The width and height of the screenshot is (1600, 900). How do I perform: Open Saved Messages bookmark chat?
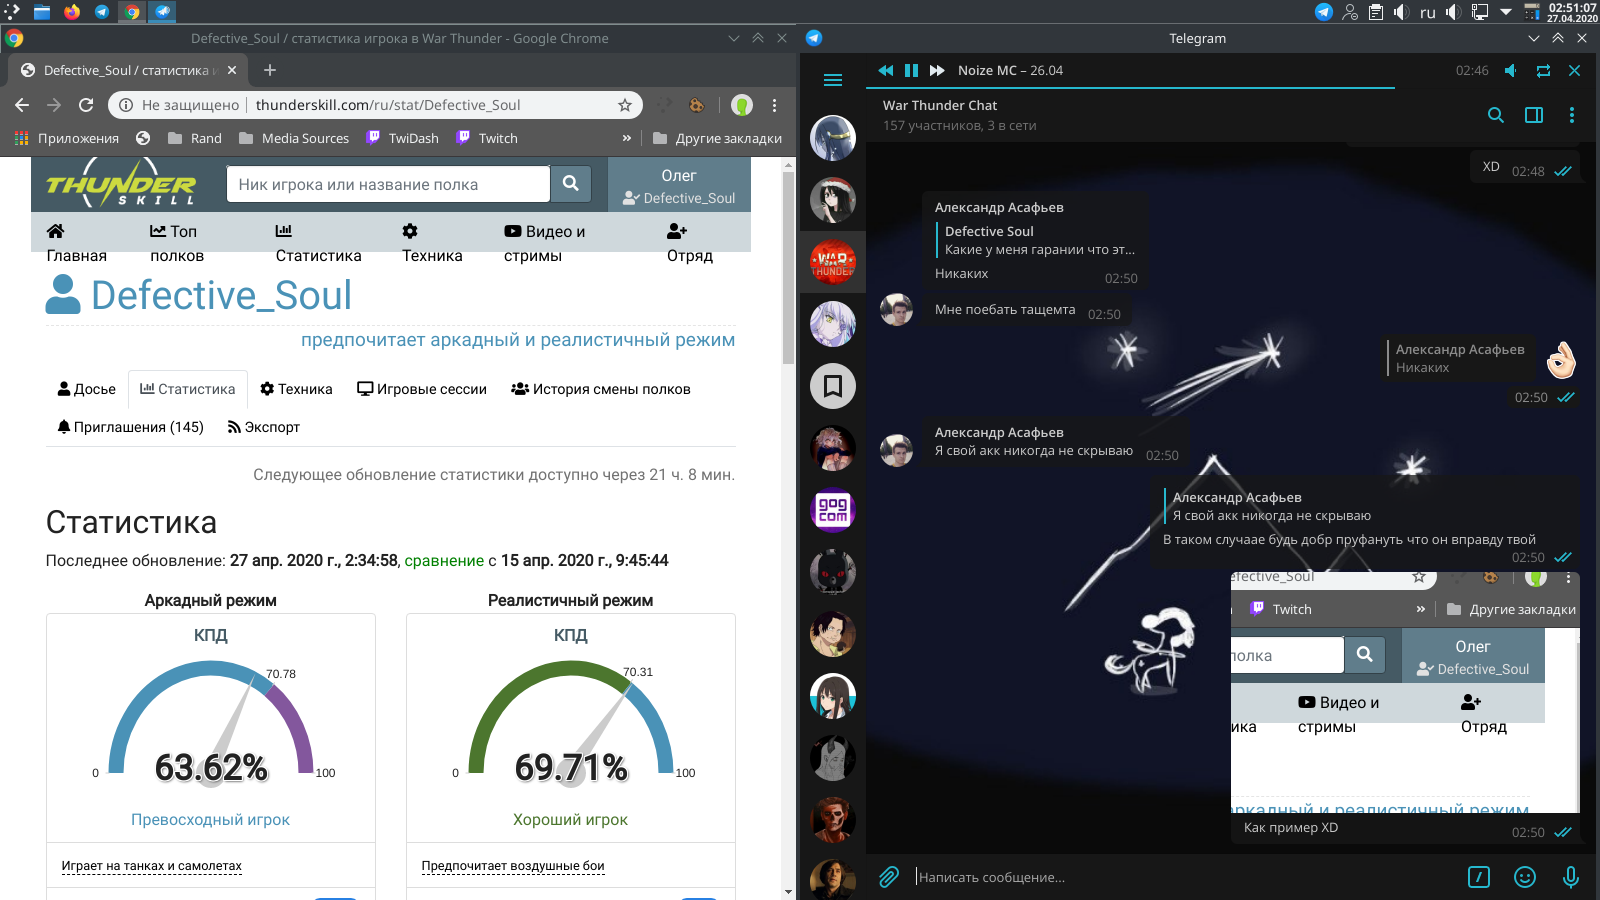pyautogui.click(x=833, y=386)
